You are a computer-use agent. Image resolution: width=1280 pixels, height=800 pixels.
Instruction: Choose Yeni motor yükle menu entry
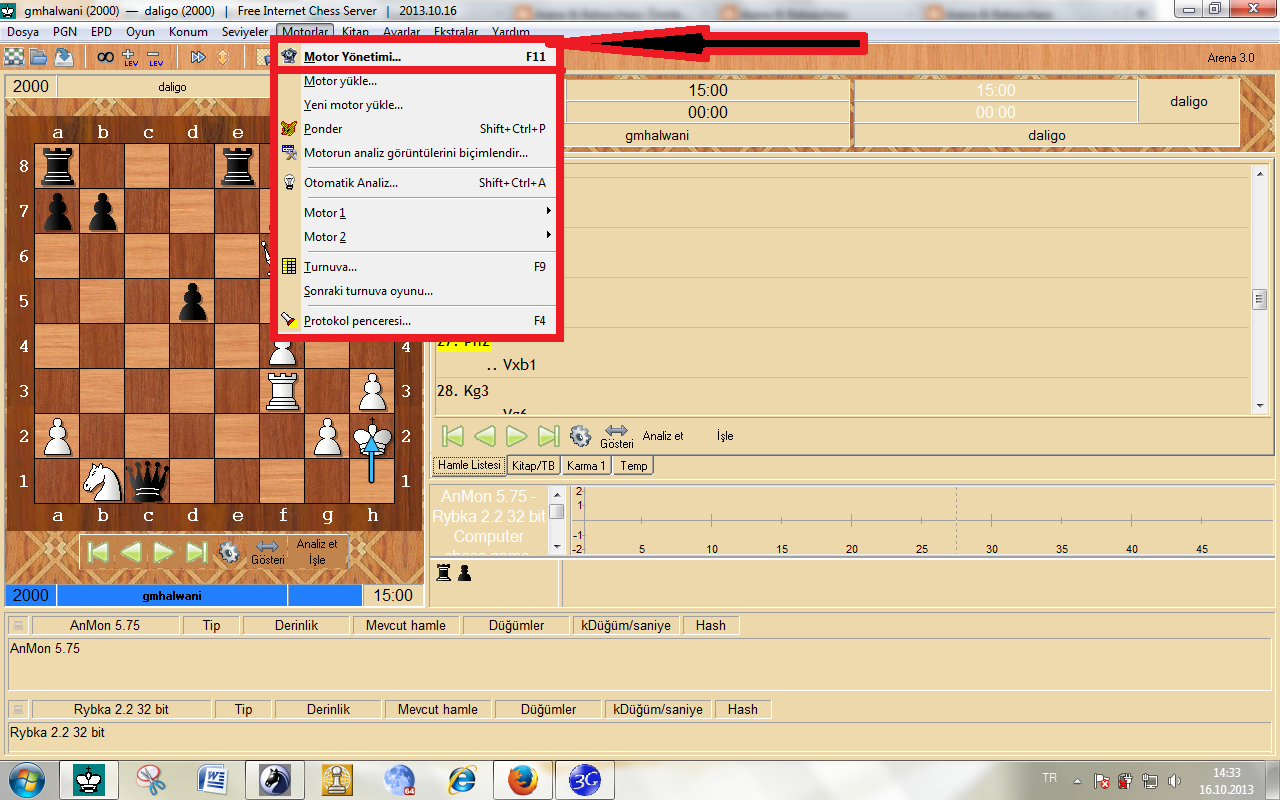pyautogui.click(x=415, y=105)
